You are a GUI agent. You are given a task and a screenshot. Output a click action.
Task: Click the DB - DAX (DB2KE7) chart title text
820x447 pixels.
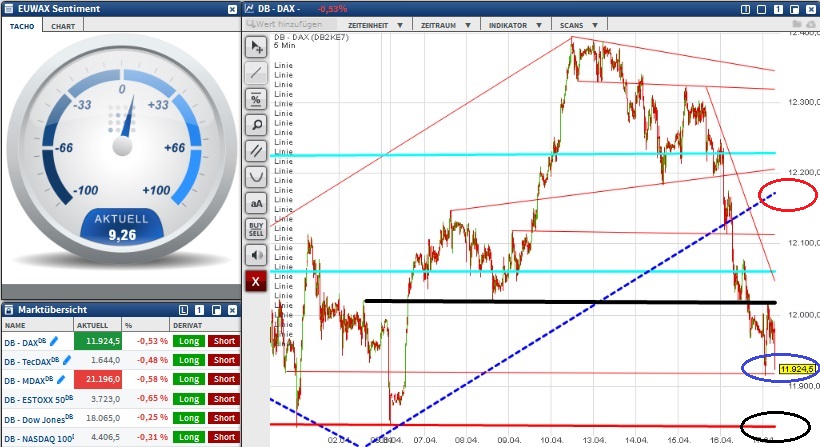(x=311, y=38)
